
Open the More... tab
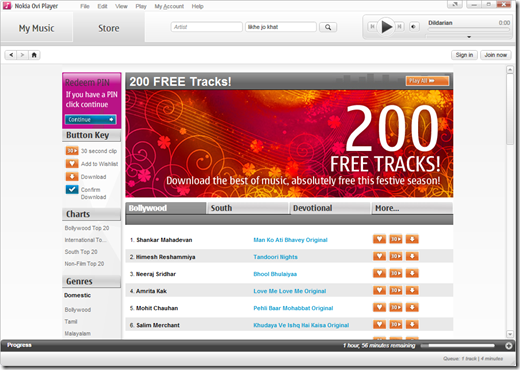[412, 208]
